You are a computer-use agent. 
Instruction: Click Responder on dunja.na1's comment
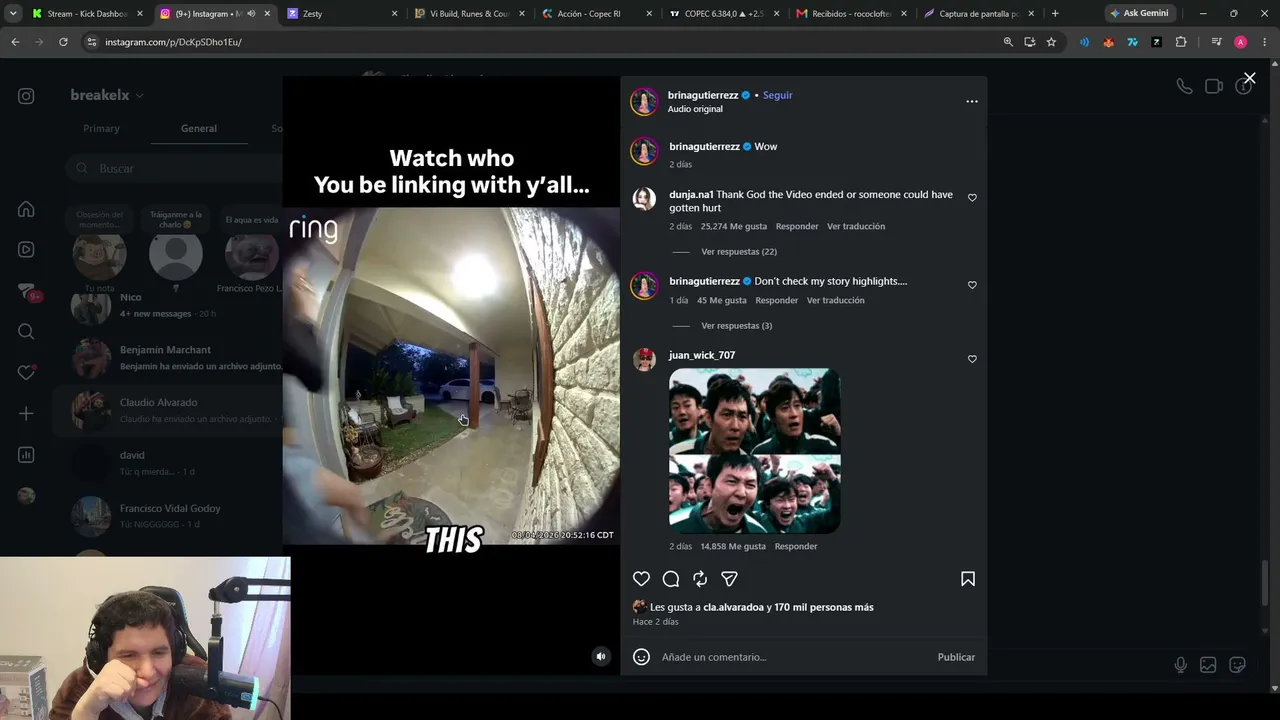pyautogui.click(x=797, y=227)
